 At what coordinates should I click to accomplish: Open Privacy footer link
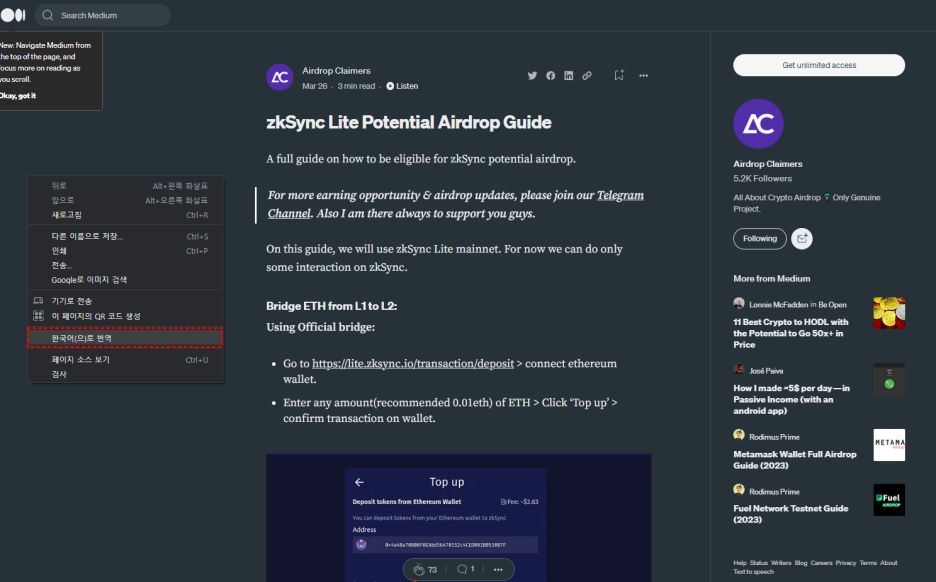846,563
